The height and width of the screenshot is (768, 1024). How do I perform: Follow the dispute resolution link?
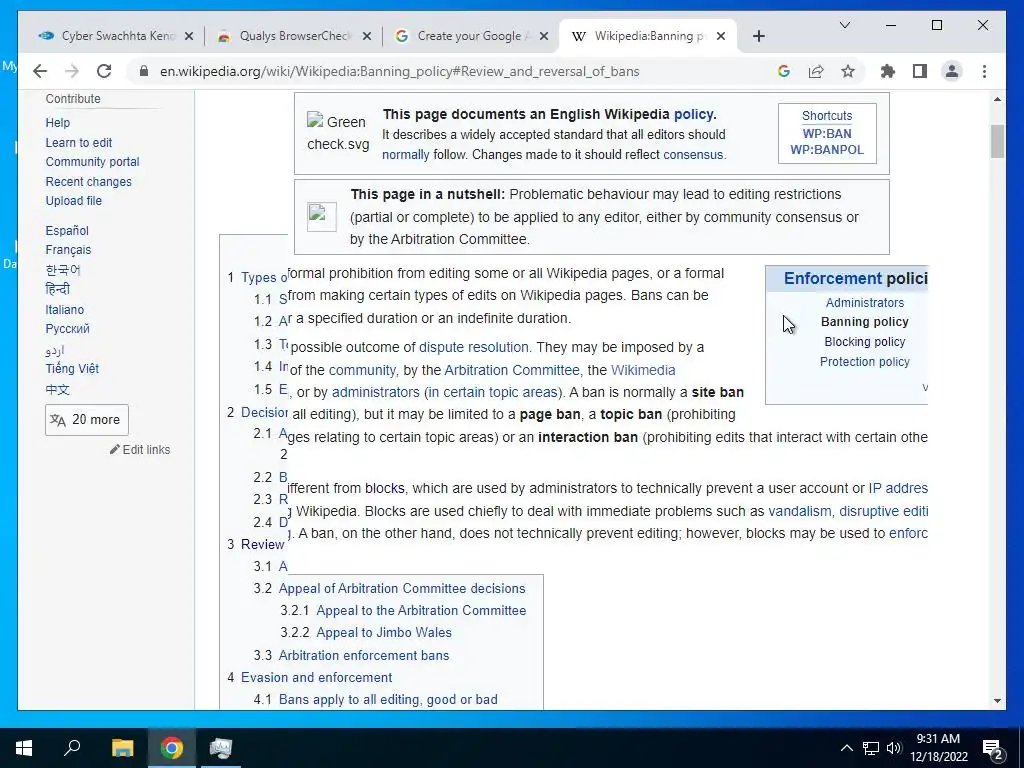coord(473,347)
